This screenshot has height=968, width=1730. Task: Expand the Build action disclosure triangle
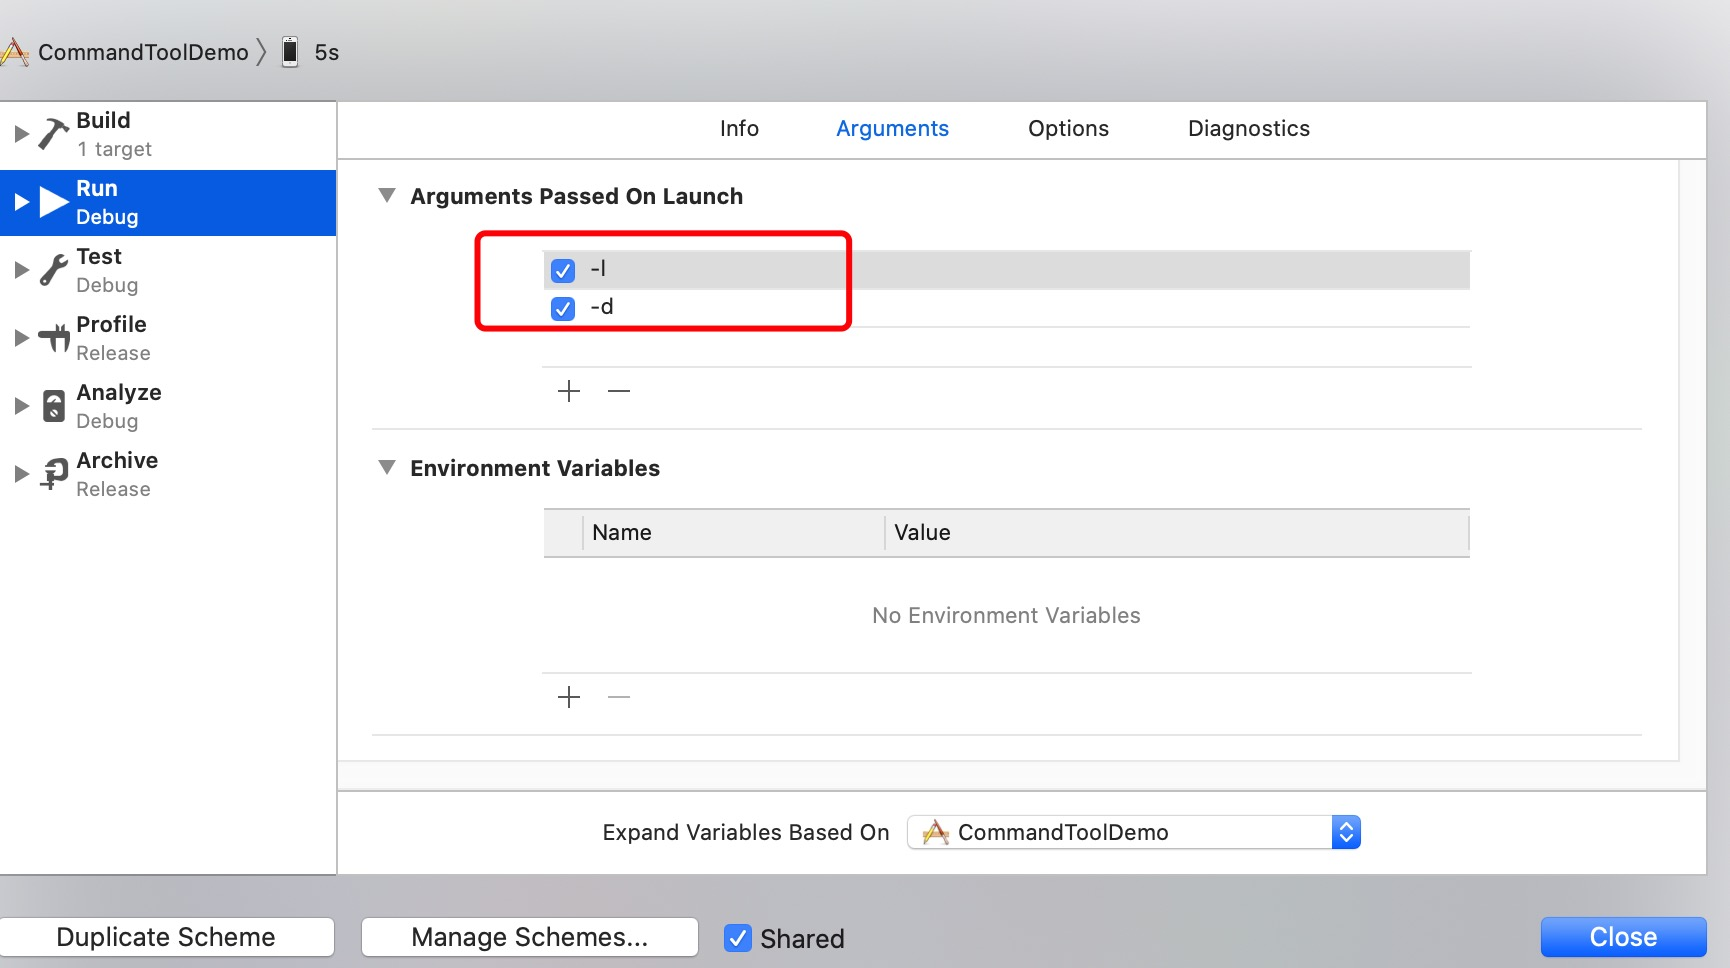click(21, 133)
